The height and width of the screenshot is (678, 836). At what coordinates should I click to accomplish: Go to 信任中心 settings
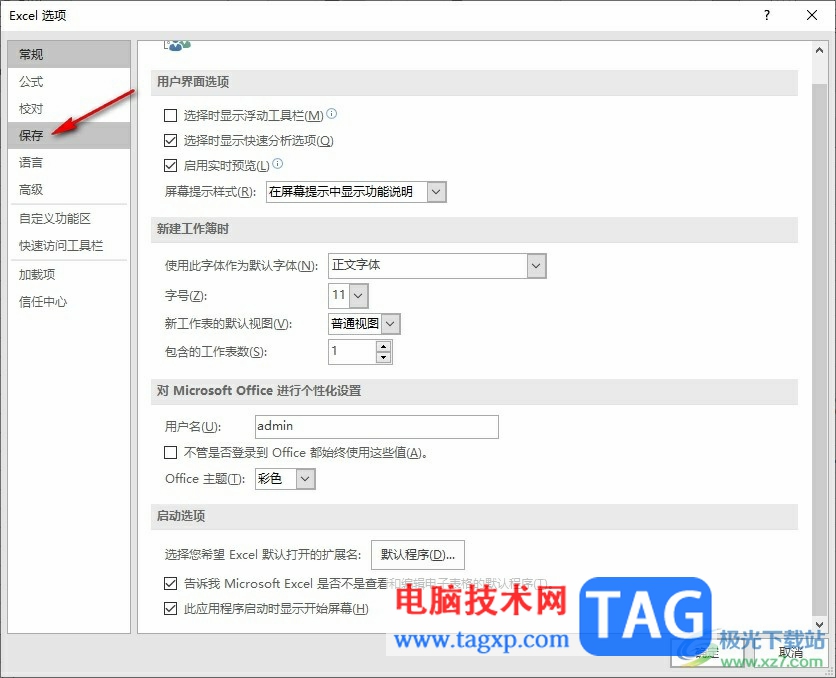(x=69, y=302)
